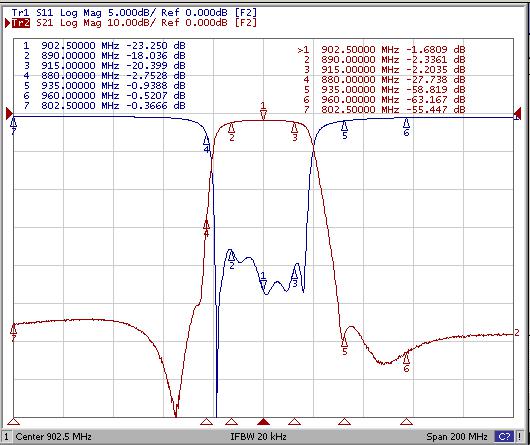
Task: Click the right red reference level arrow
Action: tap(517, 114)
